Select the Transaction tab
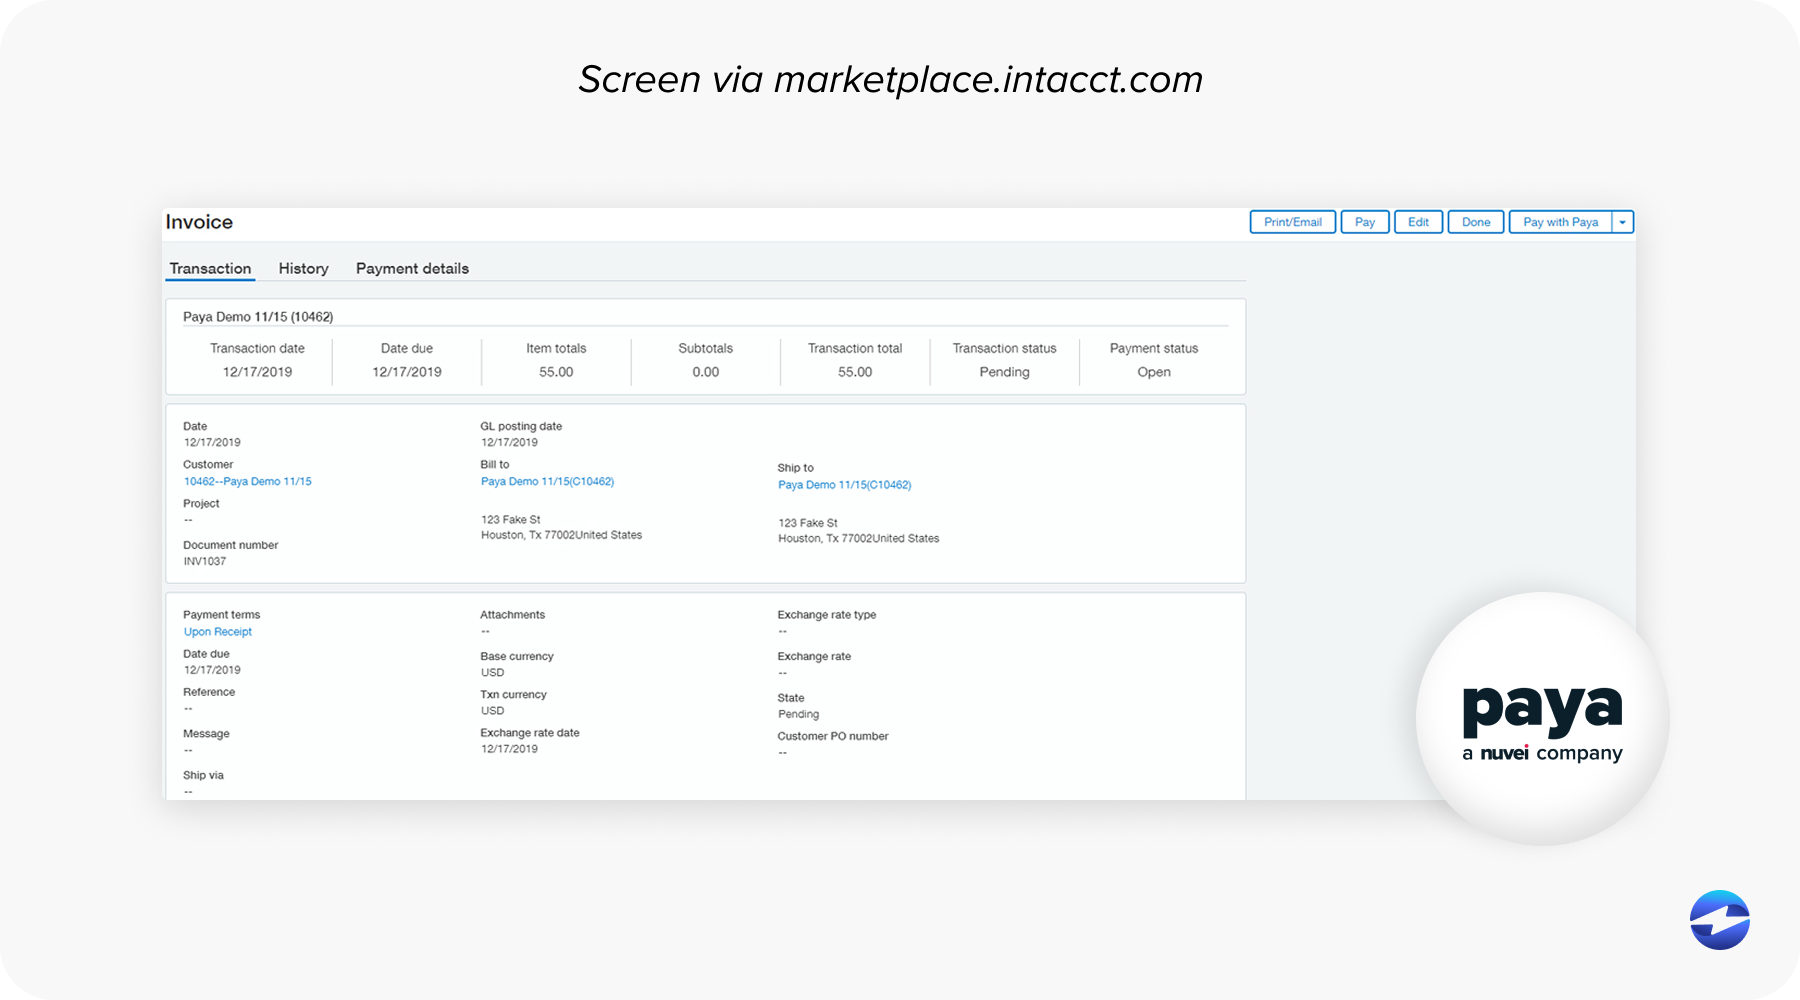Viewport: 1800px width, 1000px height. coord(210,268)
